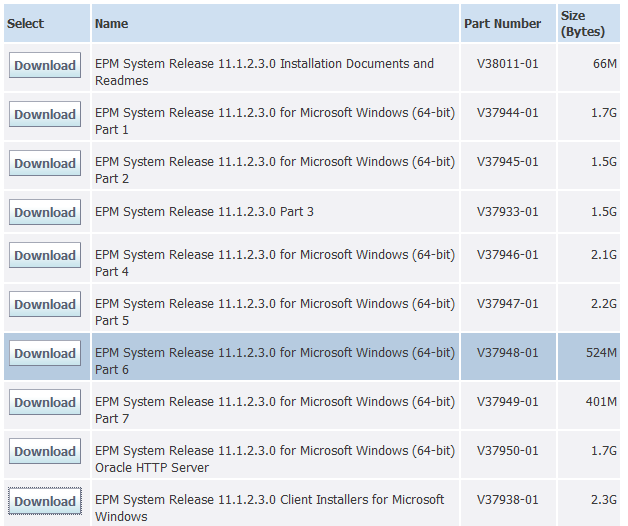
Task: Select name text ending with 'Part 4'
Action: coord(275,262)
